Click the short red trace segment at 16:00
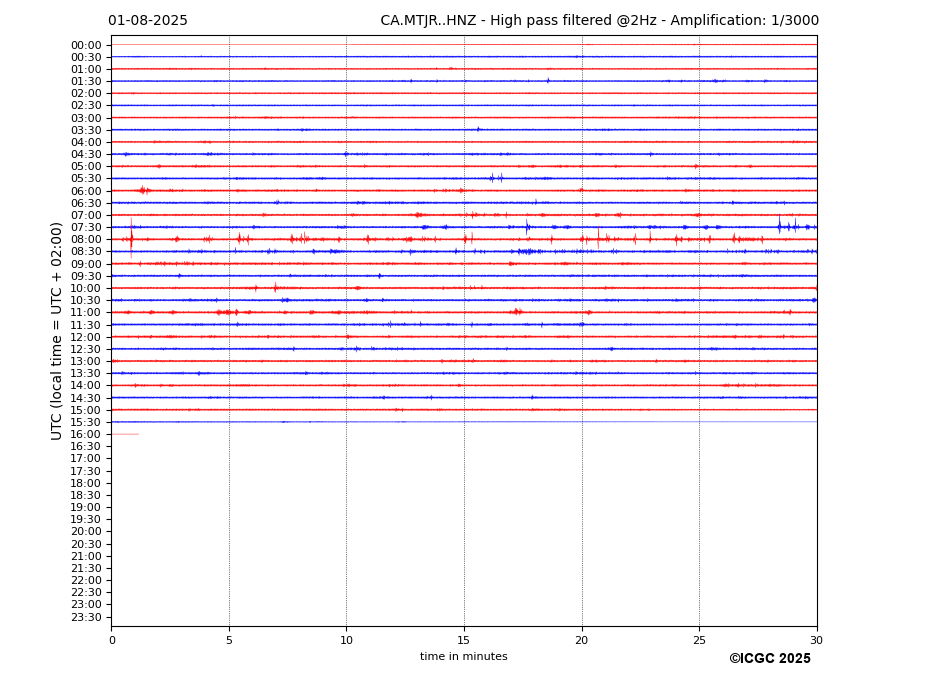 (125, 435)
